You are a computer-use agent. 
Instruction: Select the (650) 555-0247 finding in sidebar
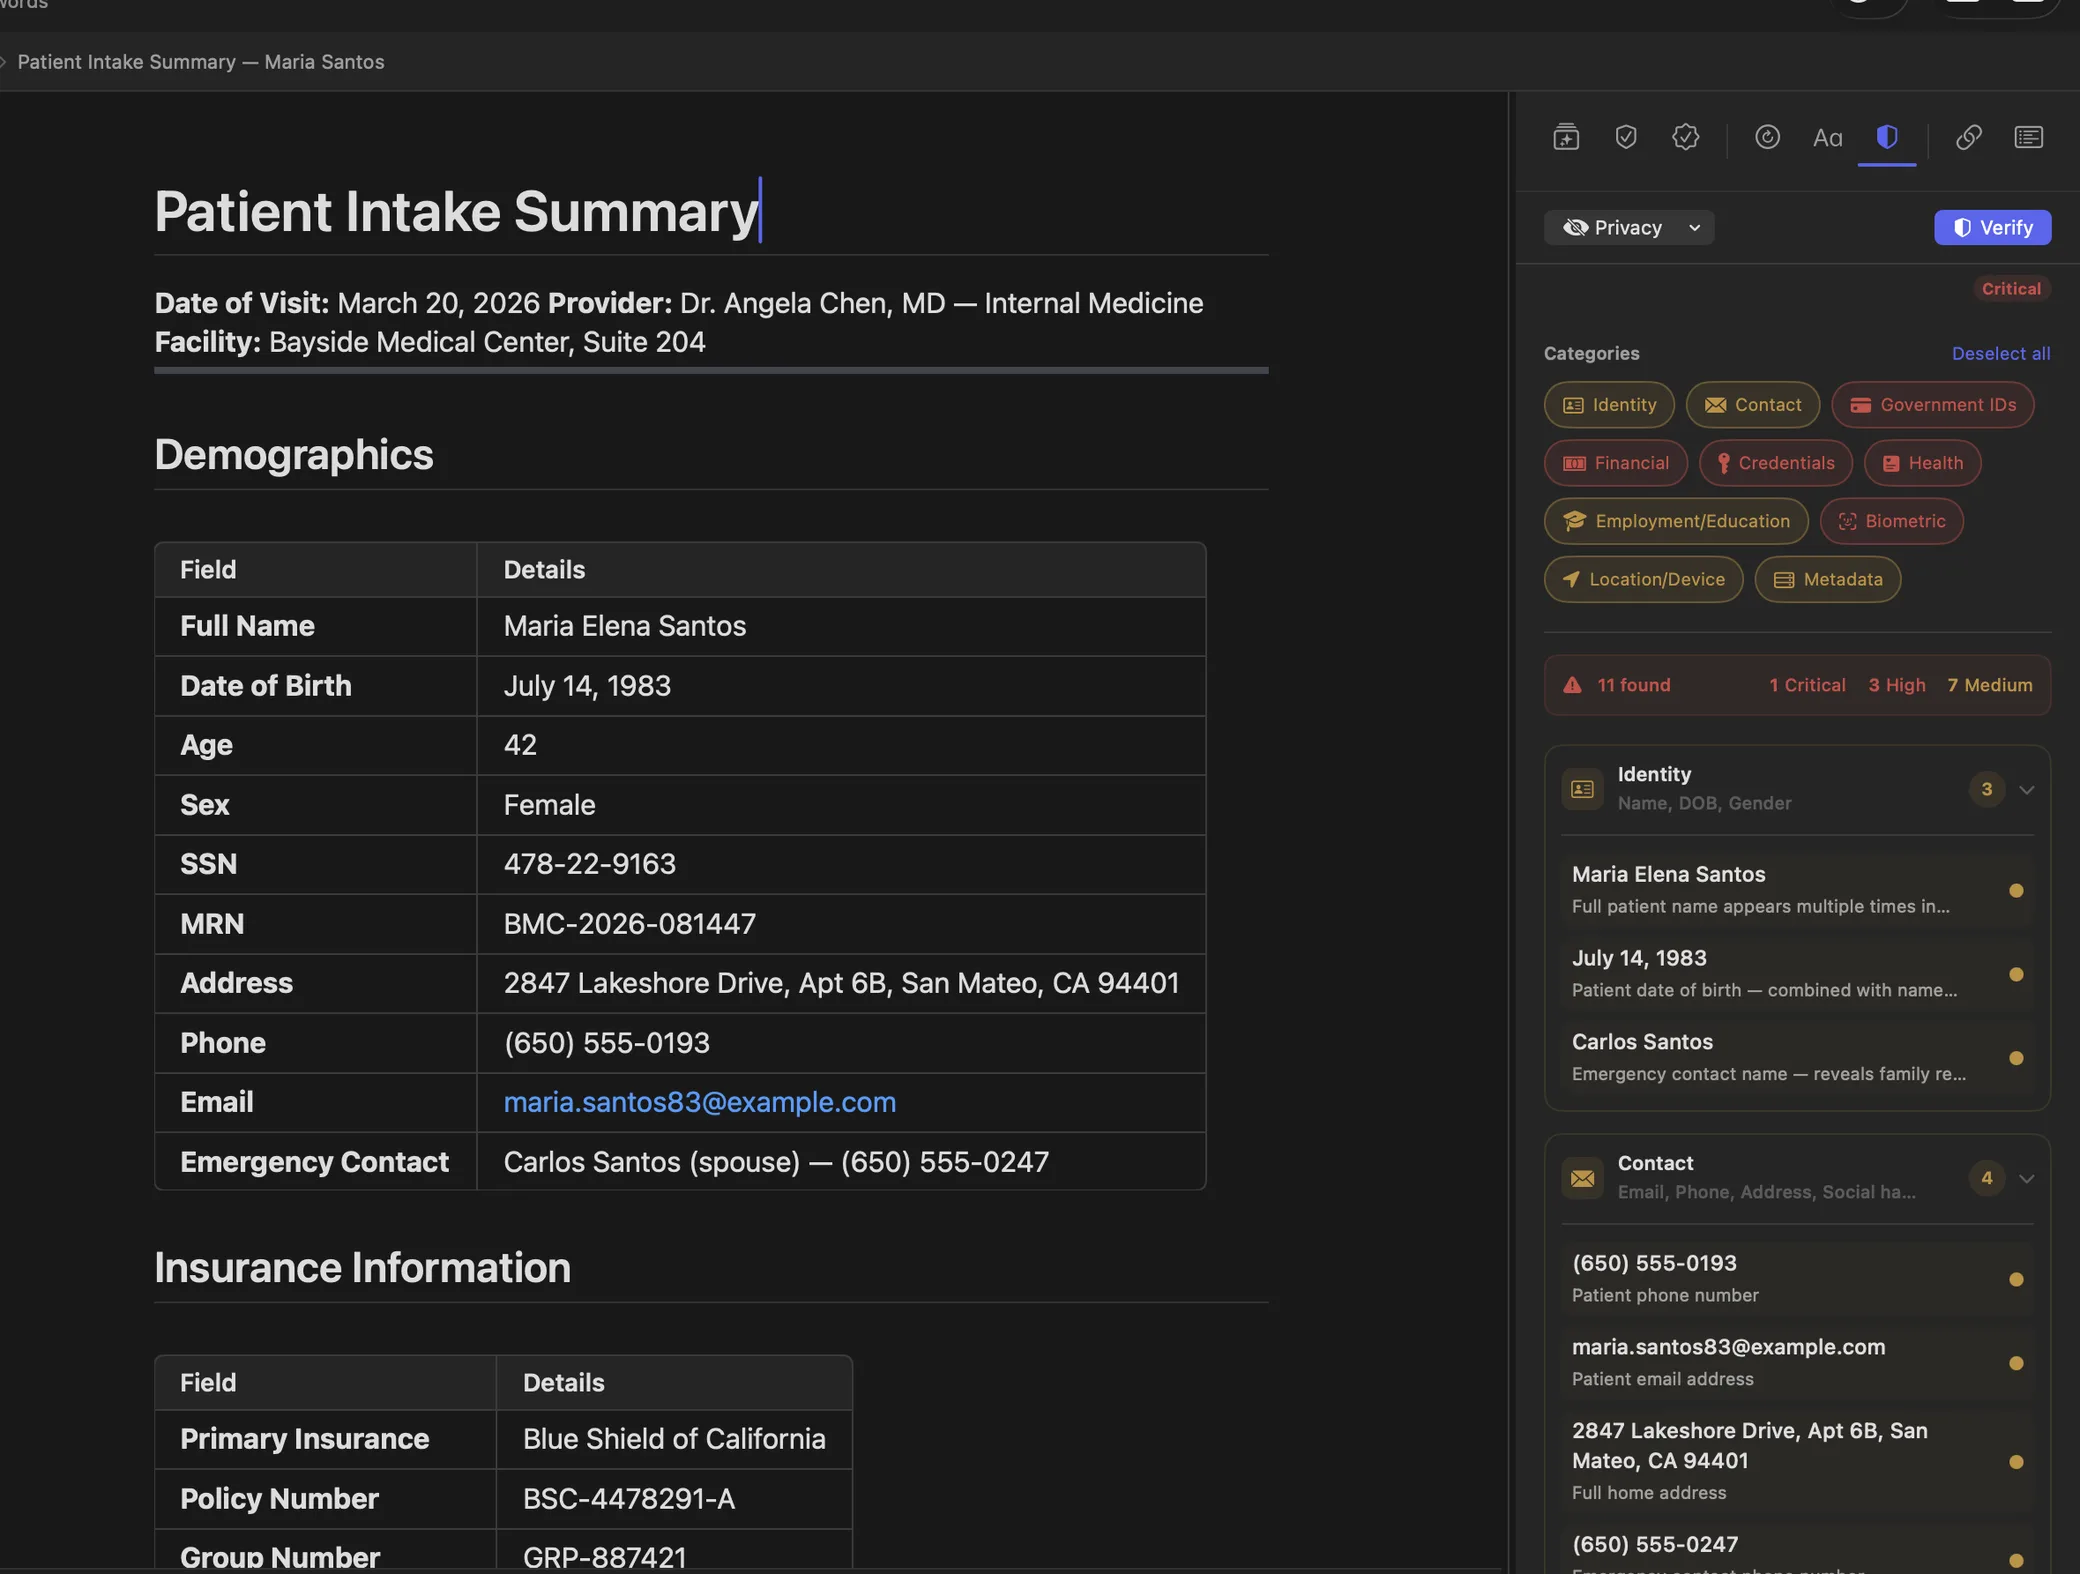click(1796, 1550)
